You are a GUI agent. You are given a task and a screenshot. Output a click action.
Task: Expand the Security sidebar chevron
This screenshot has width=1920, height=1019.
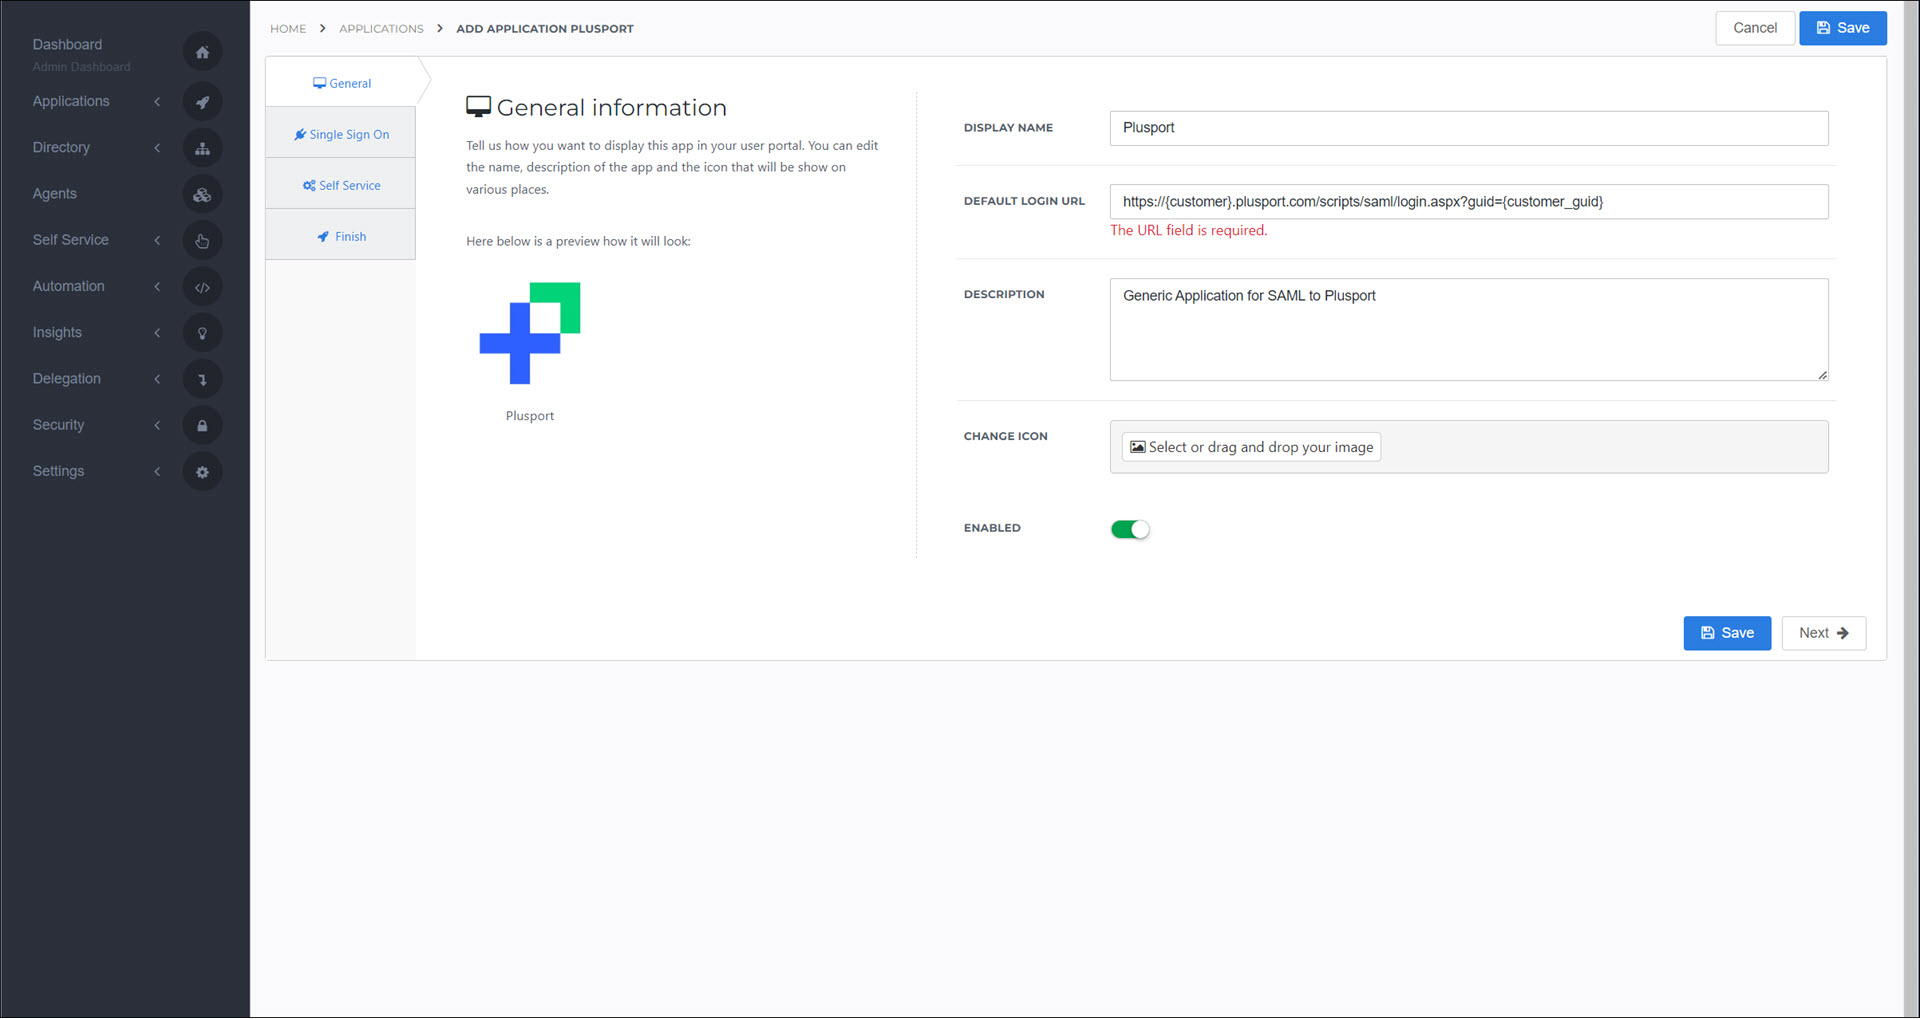pyautogui.click(x=157, y=425)
